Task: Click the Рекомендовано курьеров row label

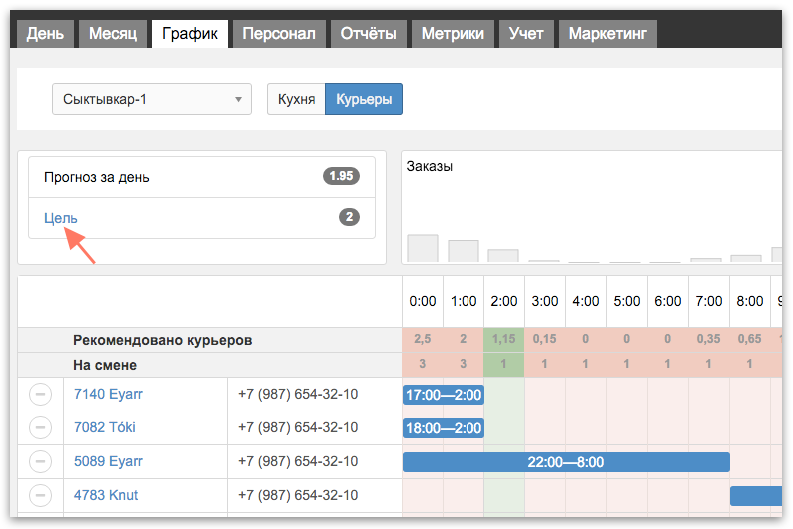Action: 162,340
